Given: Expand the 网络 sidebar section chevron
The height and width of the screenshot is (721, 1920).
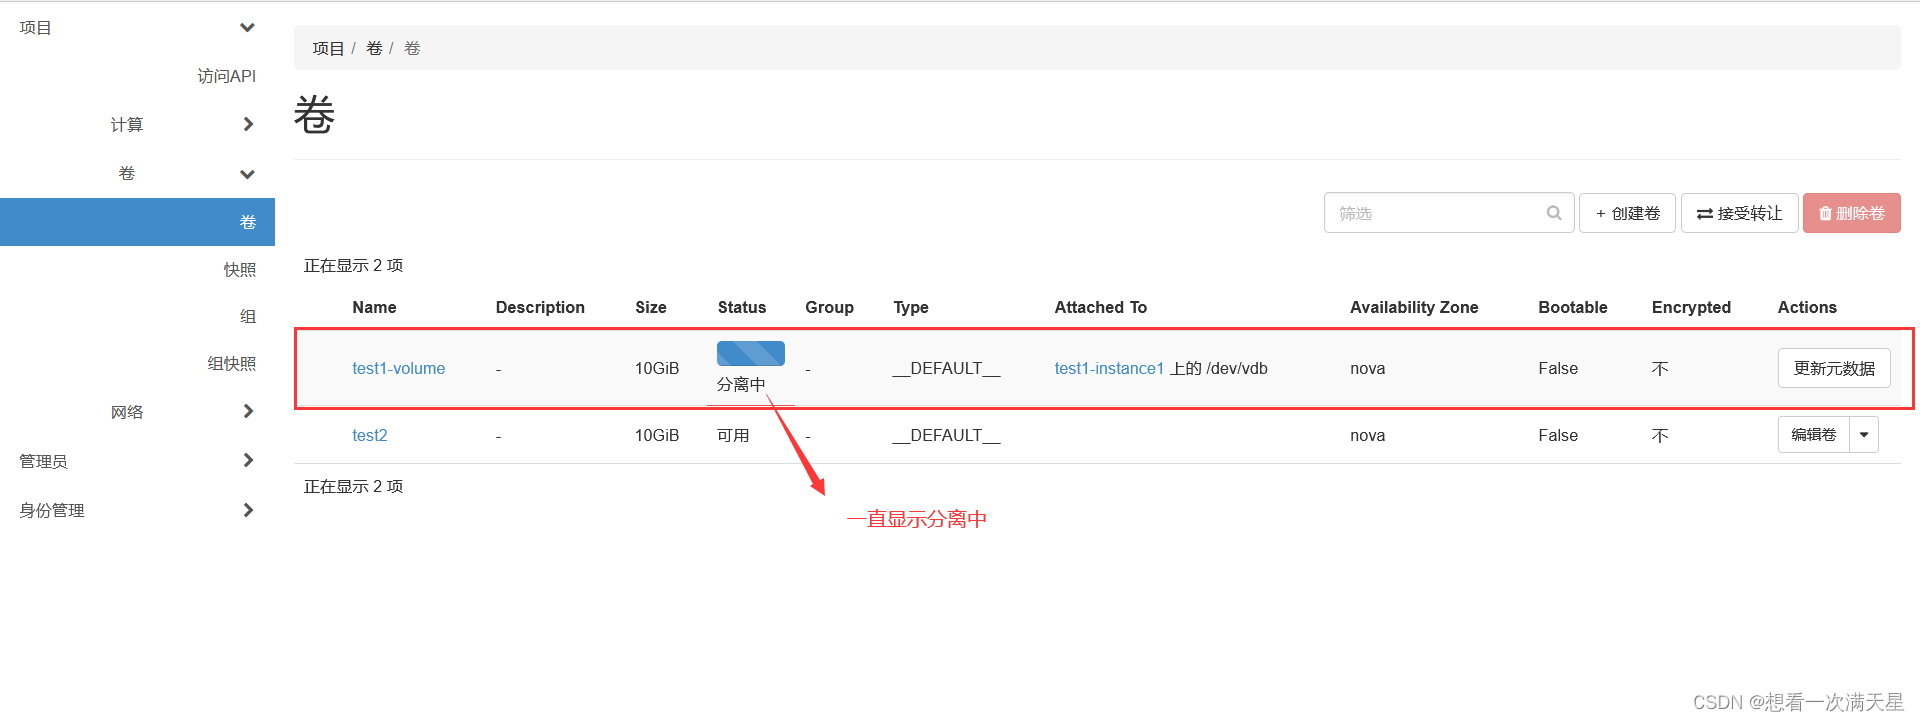Looking at the screenshot, I should 248,411.
